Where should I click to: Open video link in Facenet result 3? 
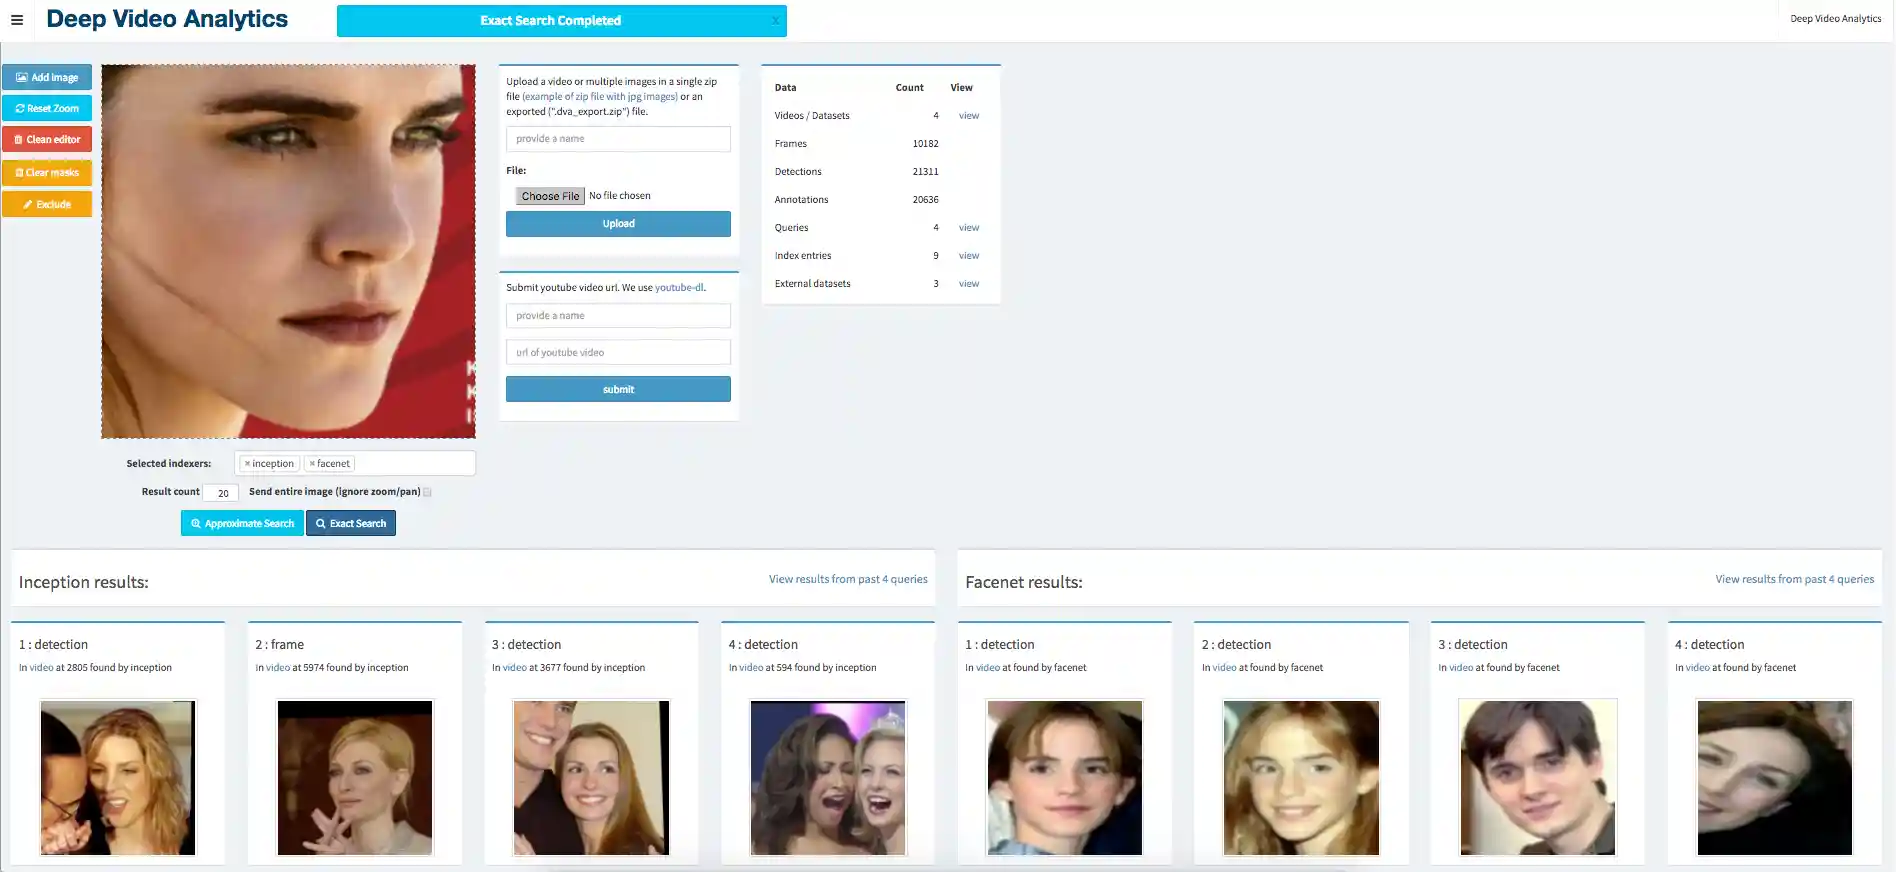coord(1461,668)
